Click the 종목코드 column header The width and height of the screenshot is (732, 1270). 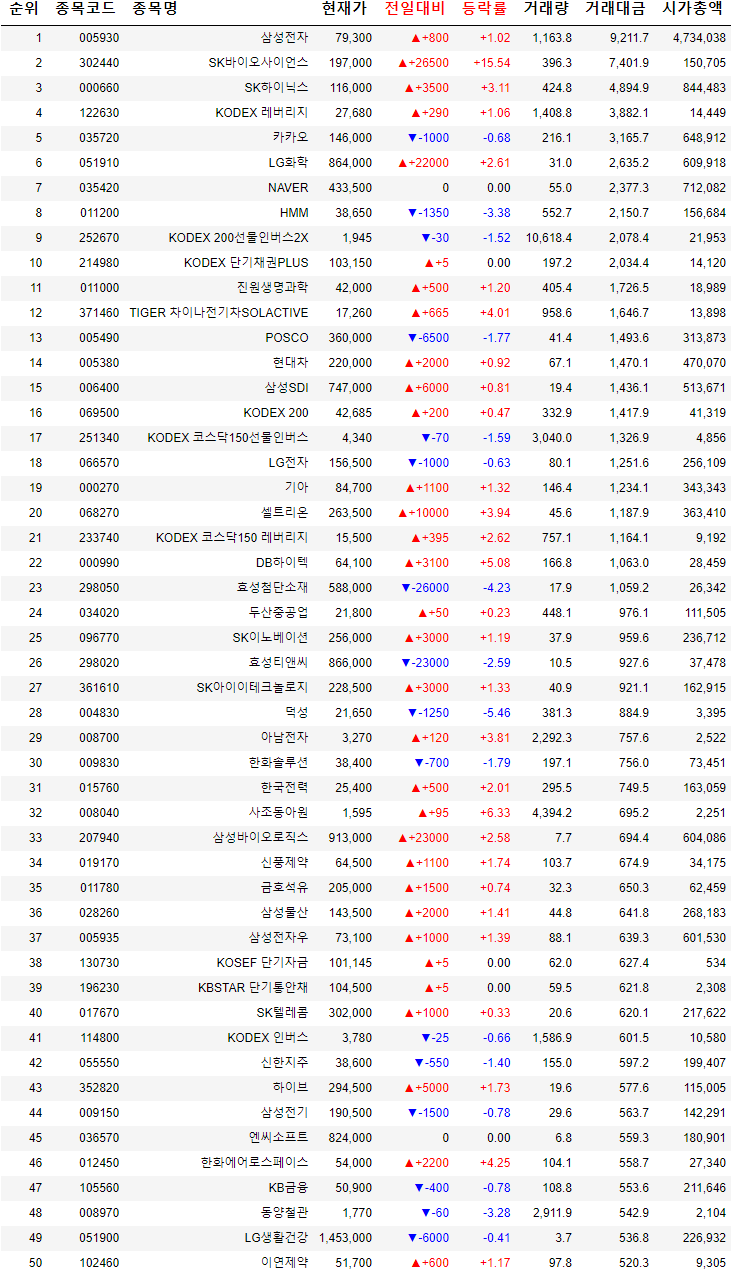point(85,11)
